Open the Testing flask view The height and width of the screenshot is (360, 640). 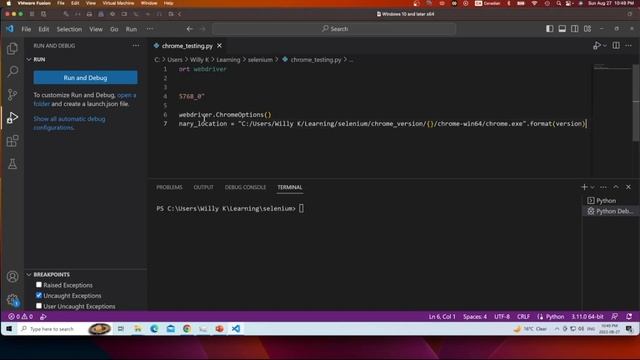pos(12,164)
